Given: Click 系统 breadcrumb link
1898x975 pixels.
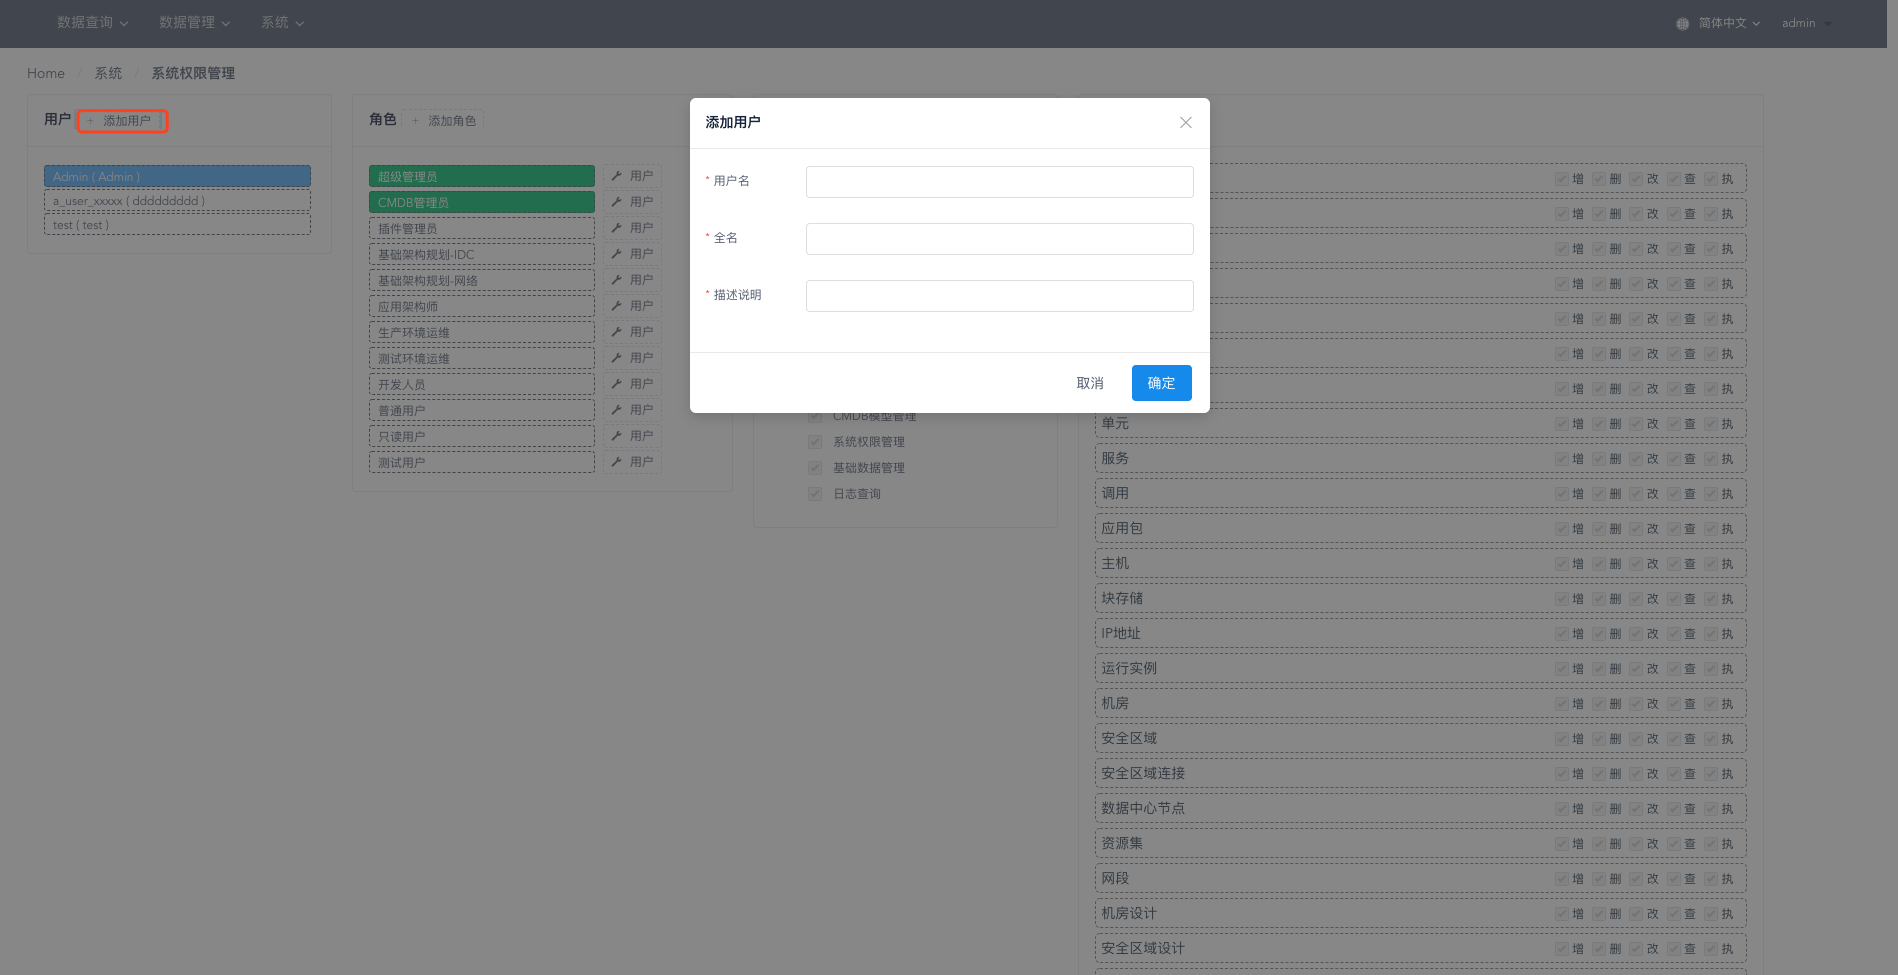Looking at the screenshot, I should coord(108,73).
